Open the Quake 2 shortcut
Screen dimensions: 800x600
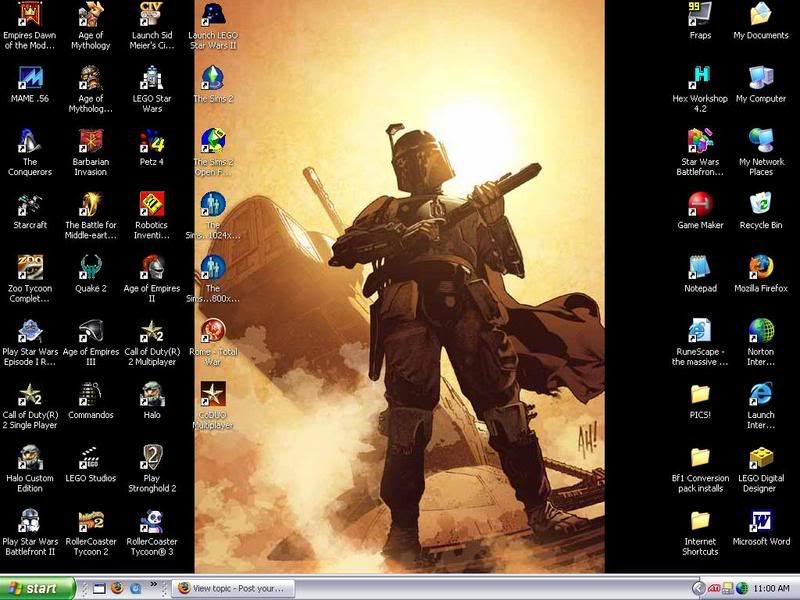tap(90, 274)
